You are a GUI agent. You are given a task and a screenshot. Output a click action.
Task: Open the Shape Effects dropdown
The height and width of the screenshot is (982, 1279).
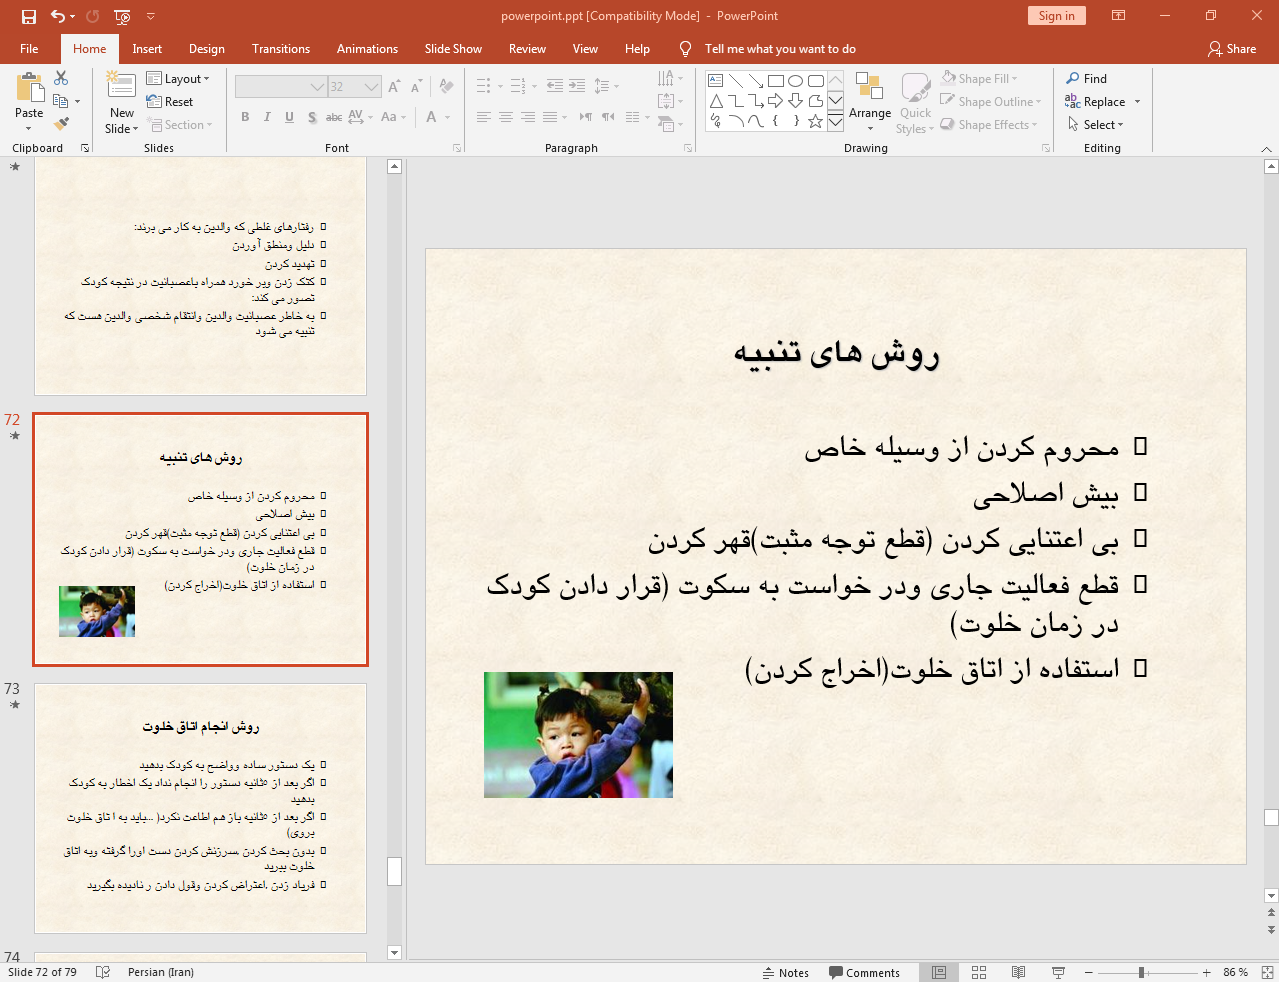click(x=989, y=124)
